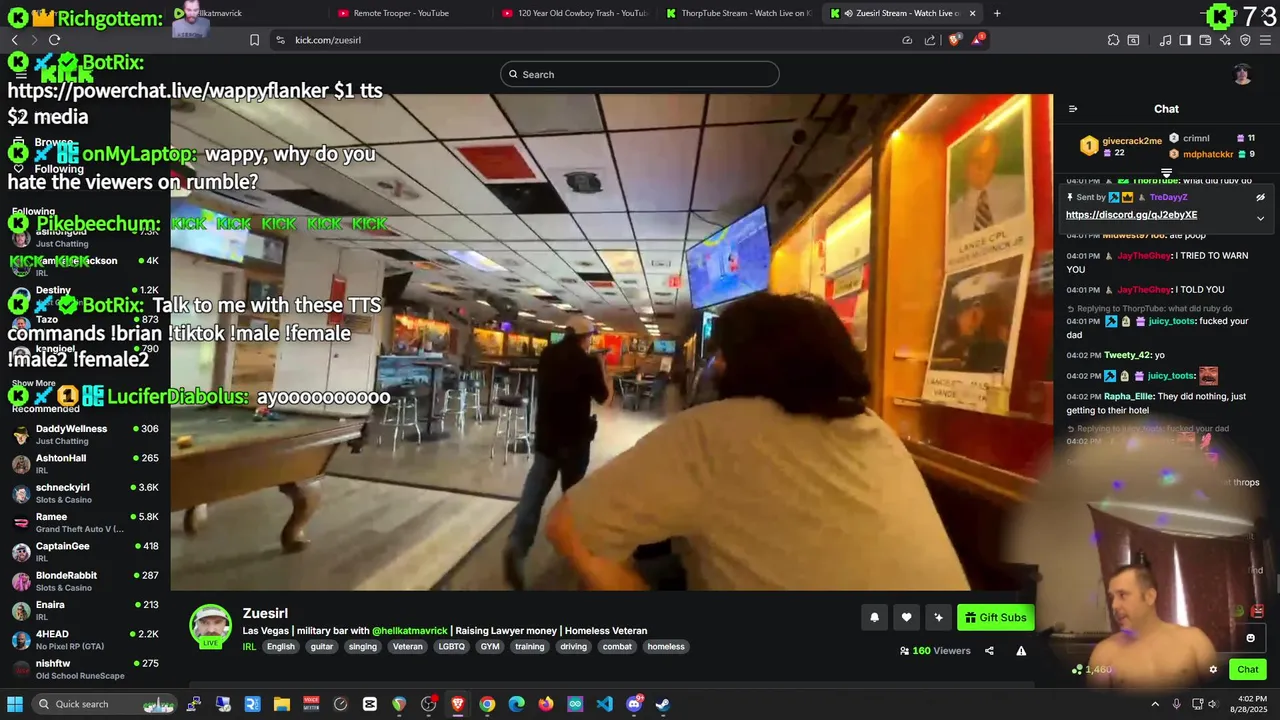Open the pinned discord.gg link
1280x720 pixels.
pyautogui.click(x=1131, y=215)
